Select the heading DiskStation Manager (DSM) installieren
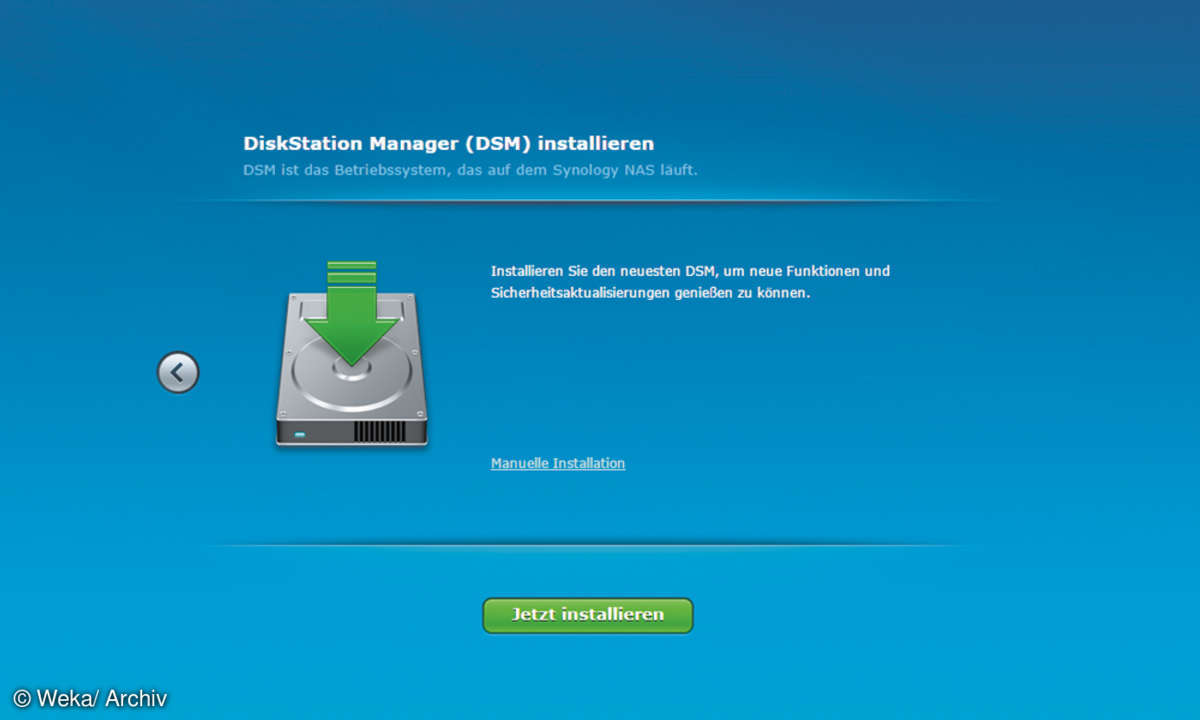 pyautogui.click(x=449, y=144)
